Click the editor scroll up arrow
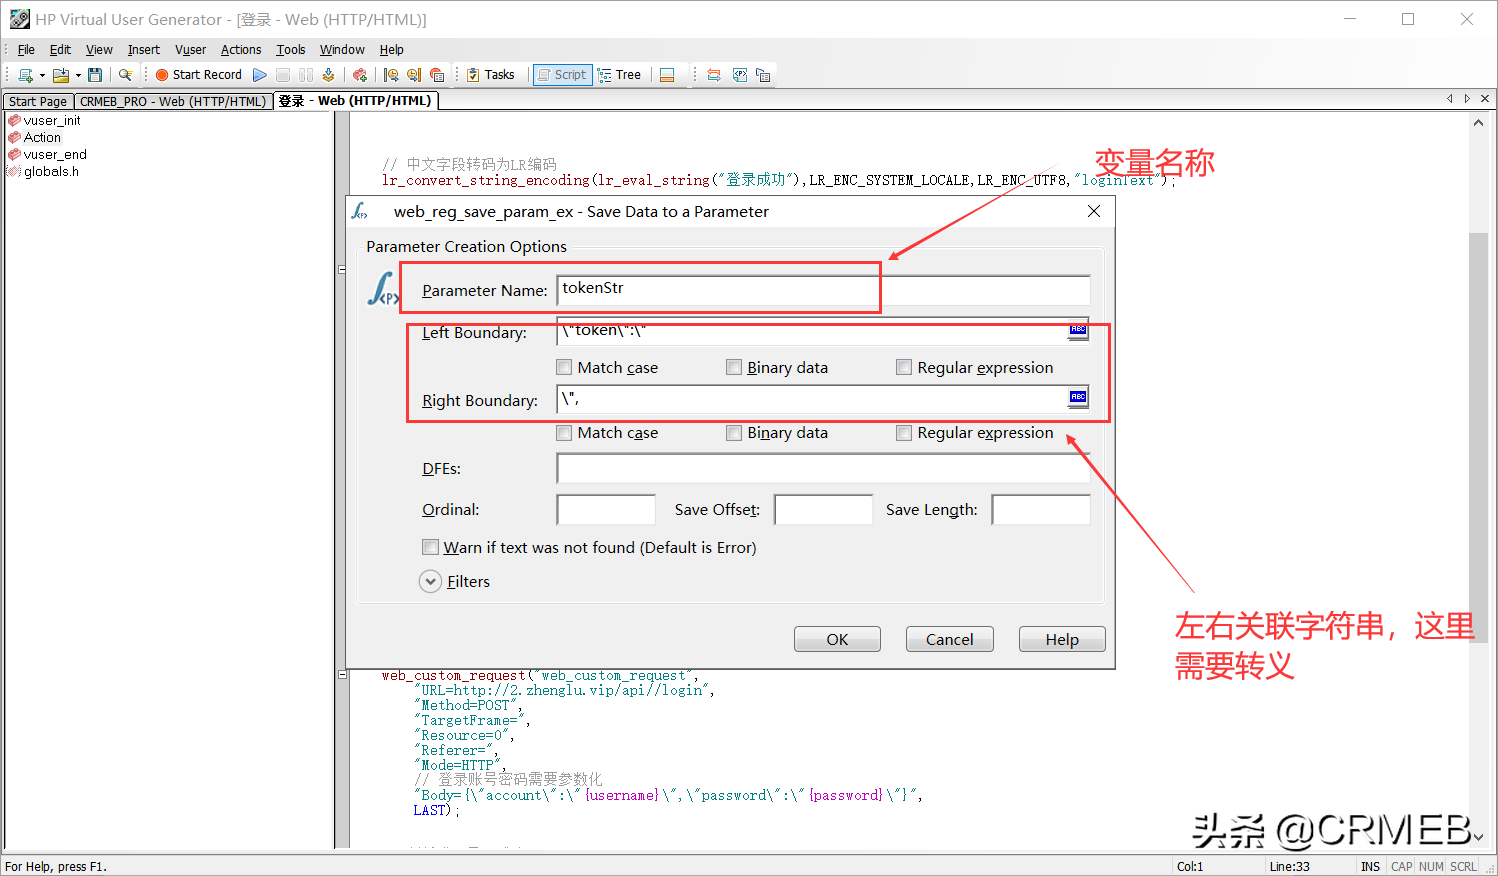The height and width of the screenshot is (876, 1498). point(1478,122)
